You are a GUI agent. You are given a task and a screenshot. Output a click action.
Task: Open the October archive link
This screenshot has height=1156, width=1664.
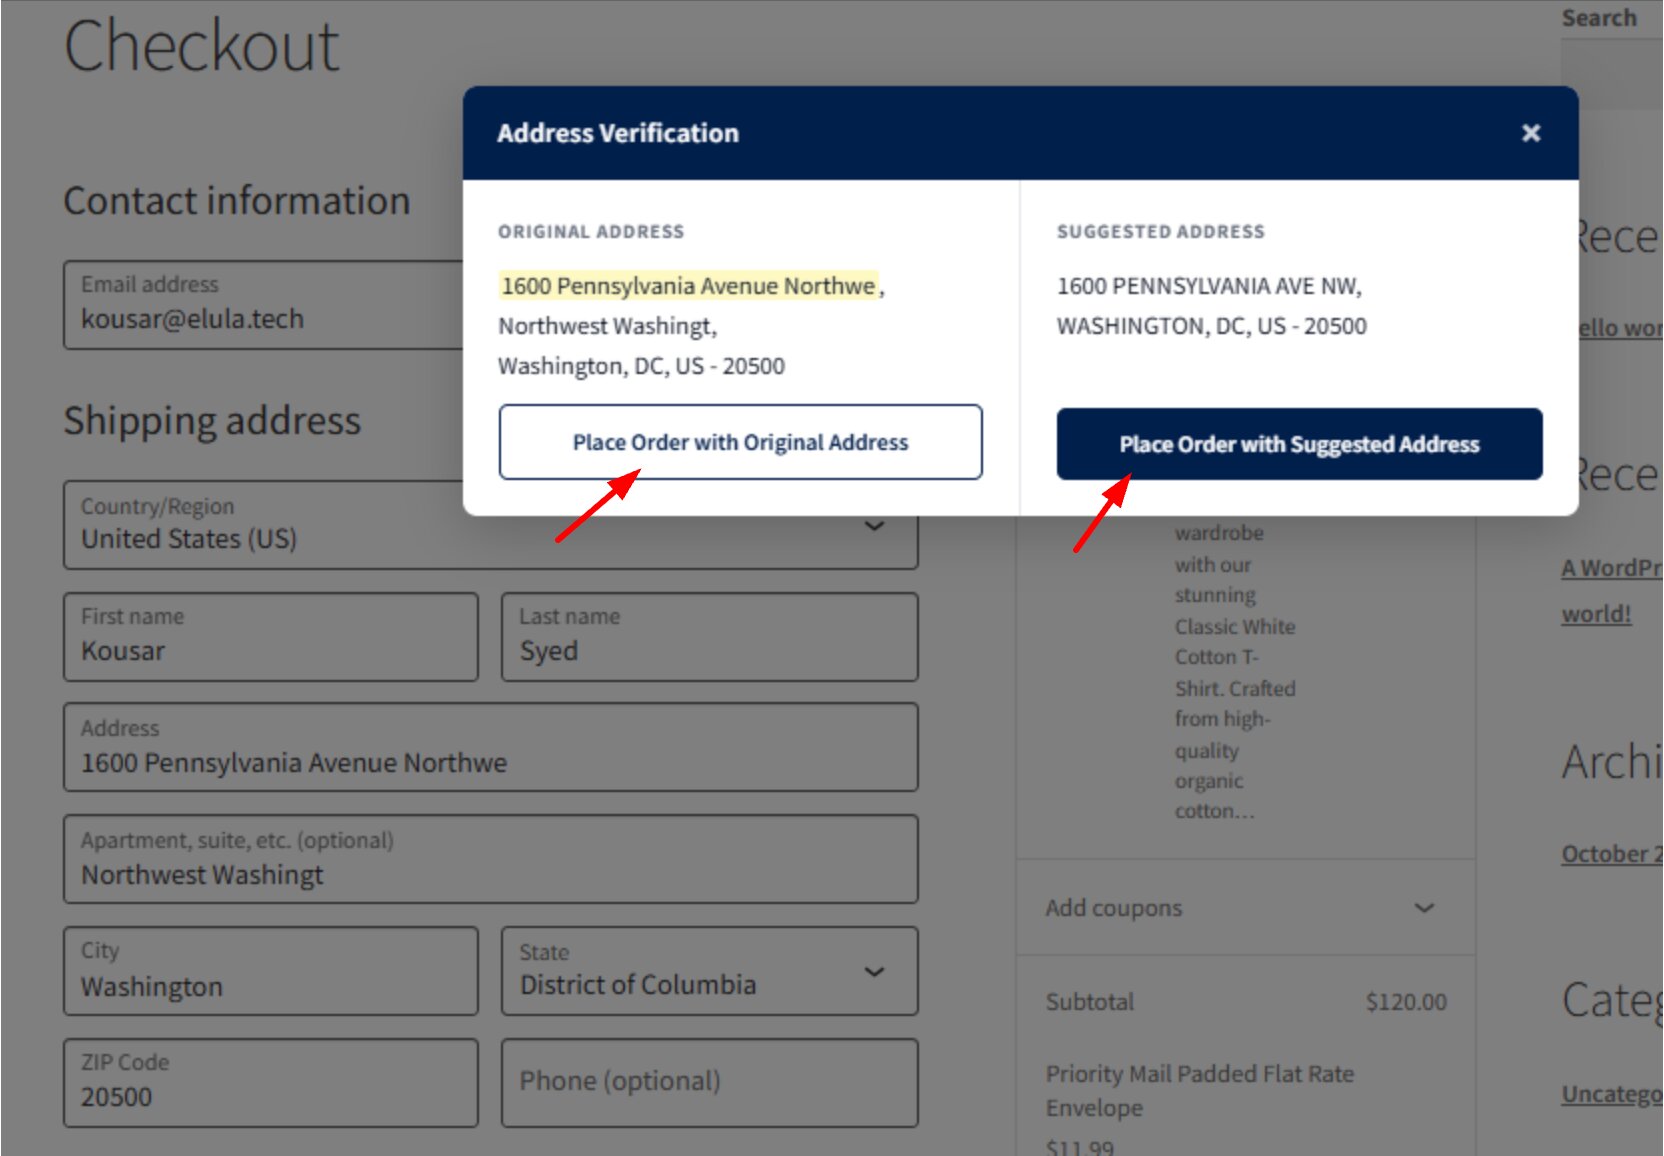1612,854
